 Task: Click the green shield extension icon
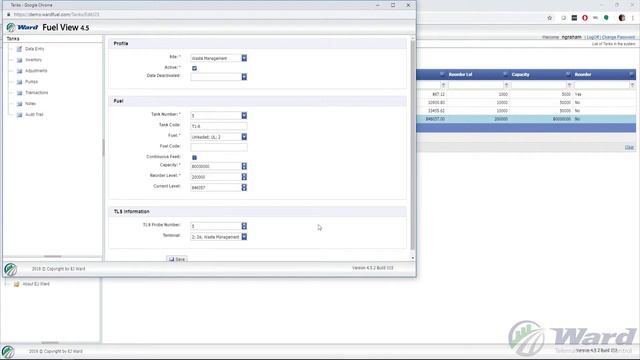click(x=607, y=18)
